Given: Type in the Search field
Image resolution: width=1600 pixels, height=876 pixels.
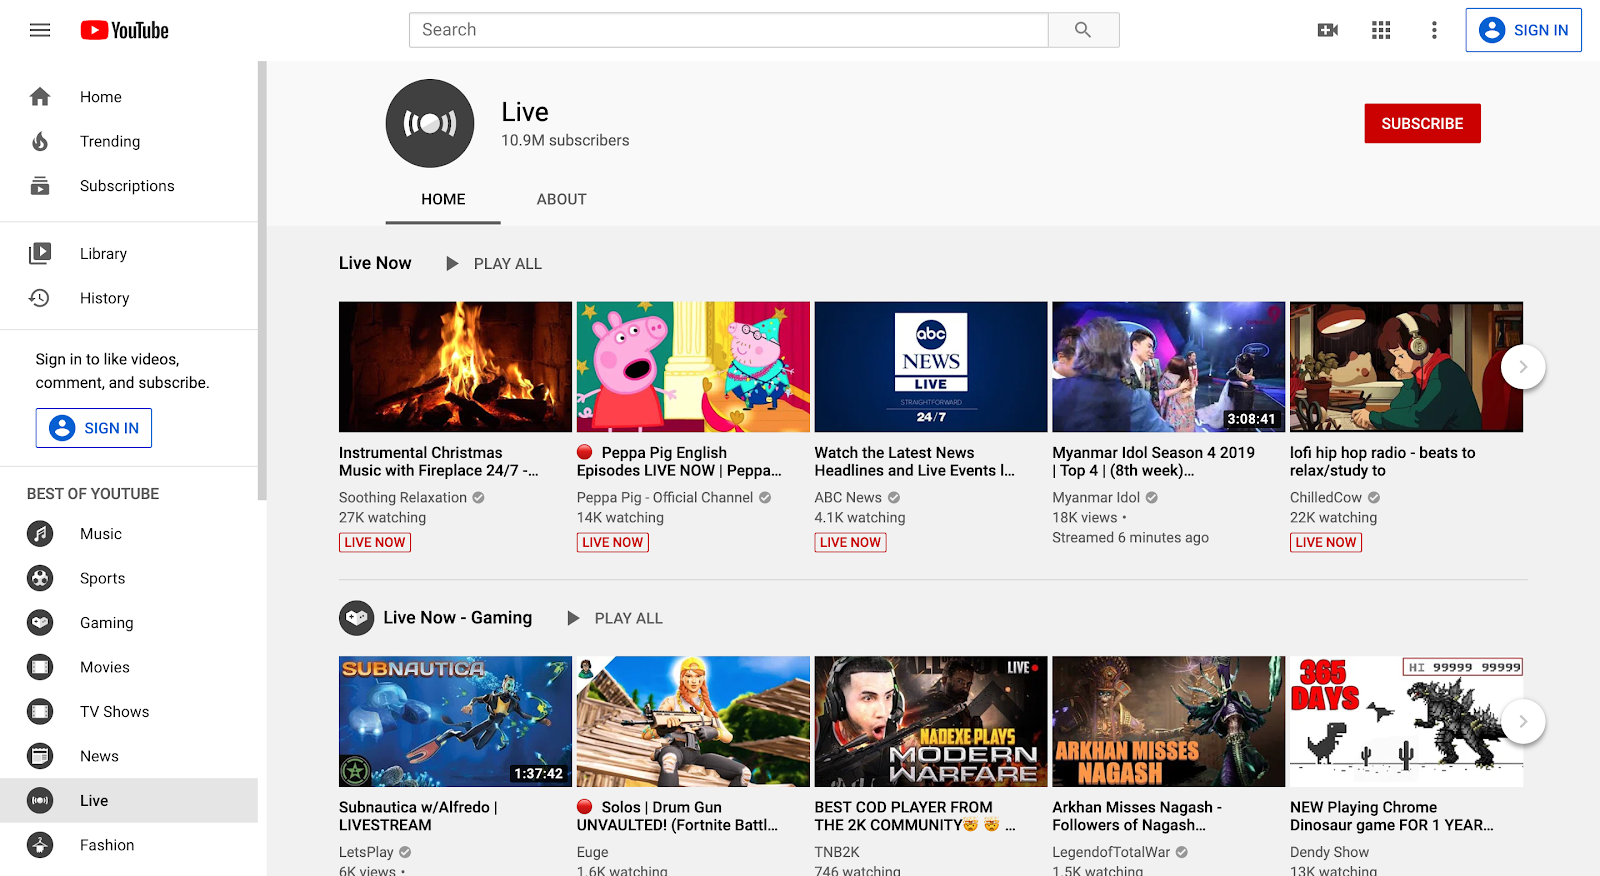Looking at the screenshot, I should coord(728,30).
